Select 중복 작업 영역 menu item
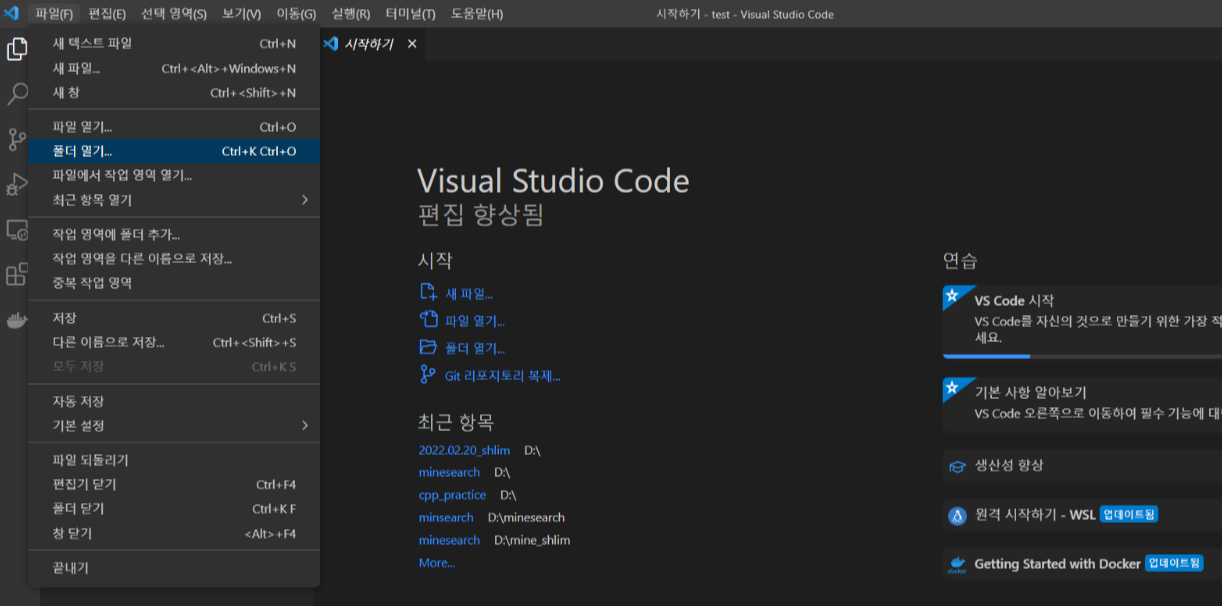Viewport: 1222px width, 606px height. pyautogui.click(x=174, y=283)
